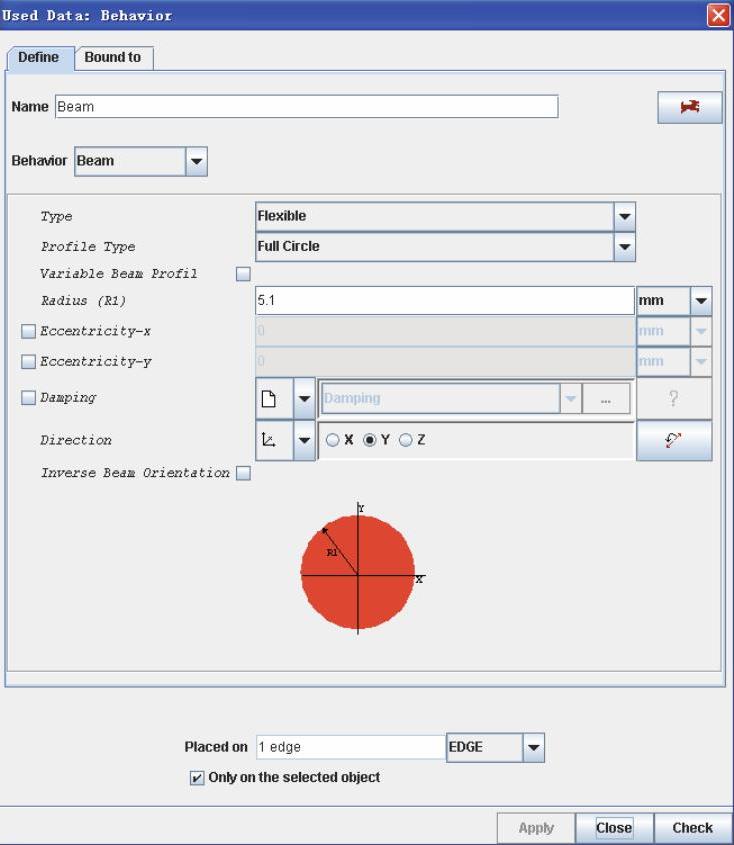
Task: Enable the Variable Beam Profil checkbox
Action: [x=242, y=274]
